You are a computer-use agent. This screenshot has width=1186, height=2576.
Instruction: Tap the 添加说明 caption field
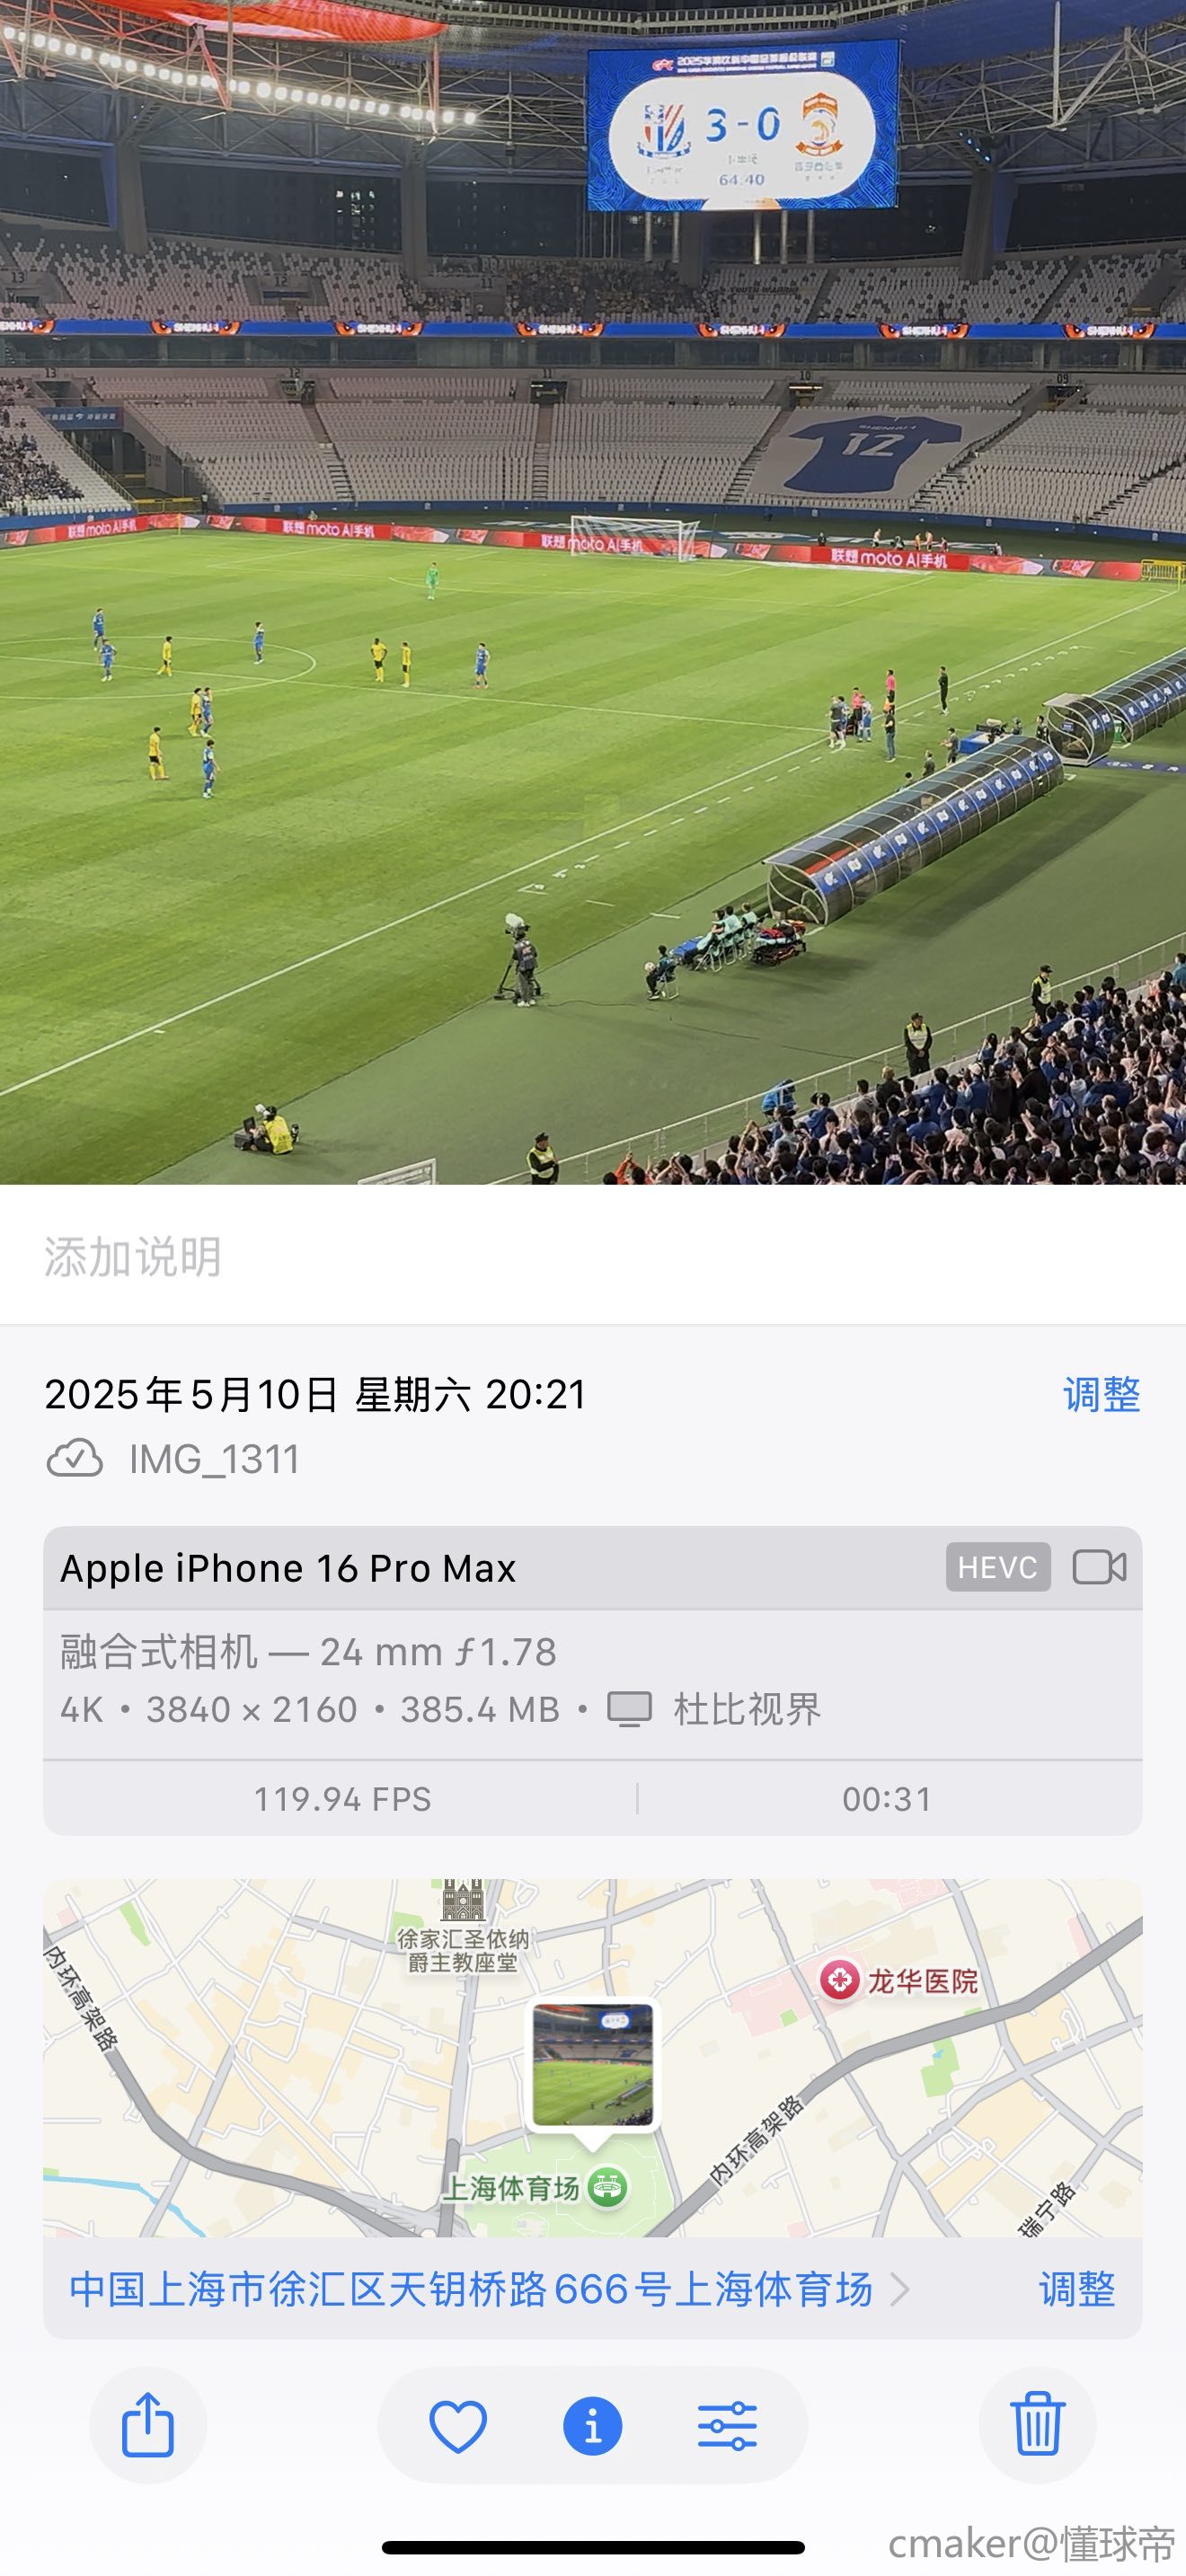coord(593,1256)
